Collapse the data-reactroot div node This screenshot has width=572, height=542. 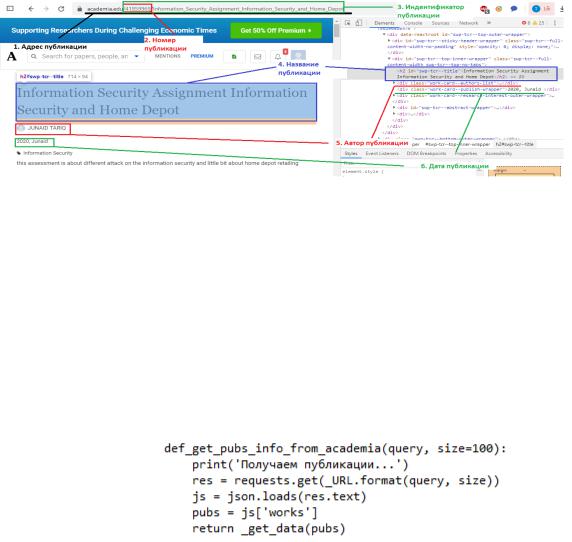(384, 34)
